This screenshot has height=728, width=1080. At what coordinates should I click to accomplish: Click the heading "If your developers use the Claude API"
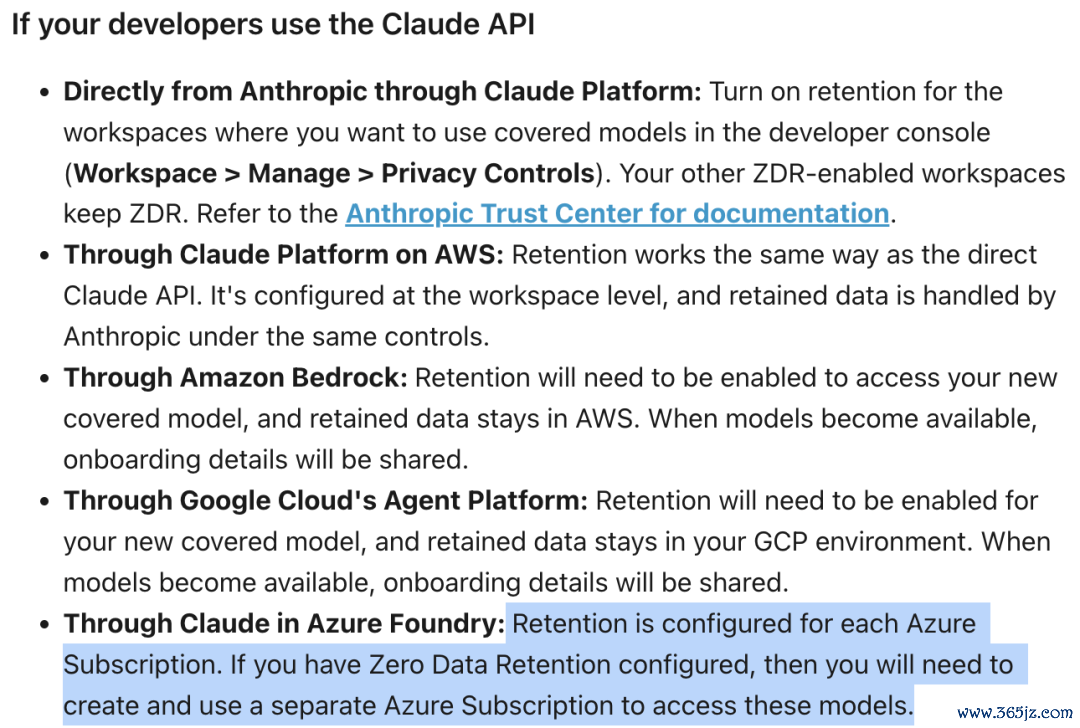[x=273, y=24]
